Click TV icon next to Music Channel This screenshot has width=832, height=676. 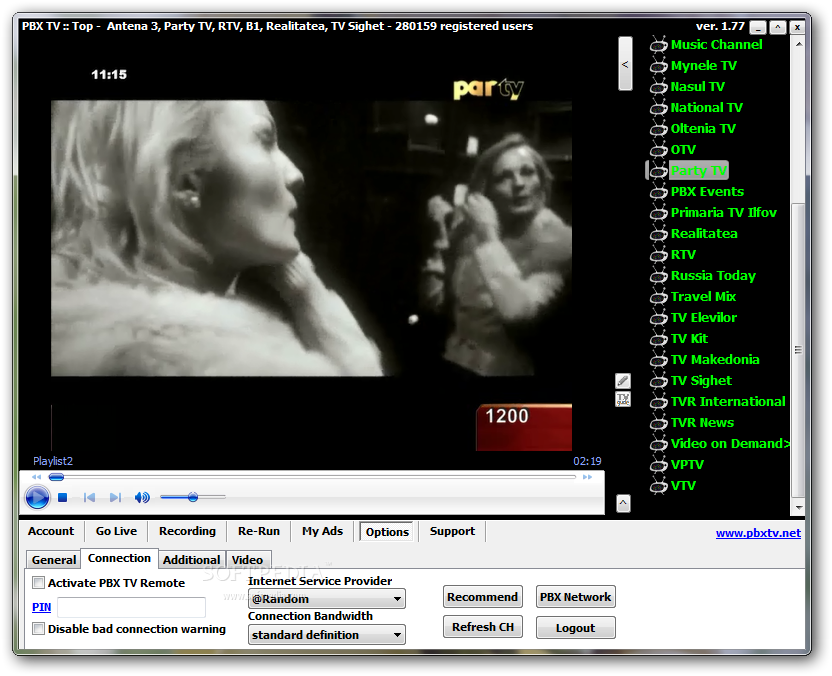coord(658,45)
